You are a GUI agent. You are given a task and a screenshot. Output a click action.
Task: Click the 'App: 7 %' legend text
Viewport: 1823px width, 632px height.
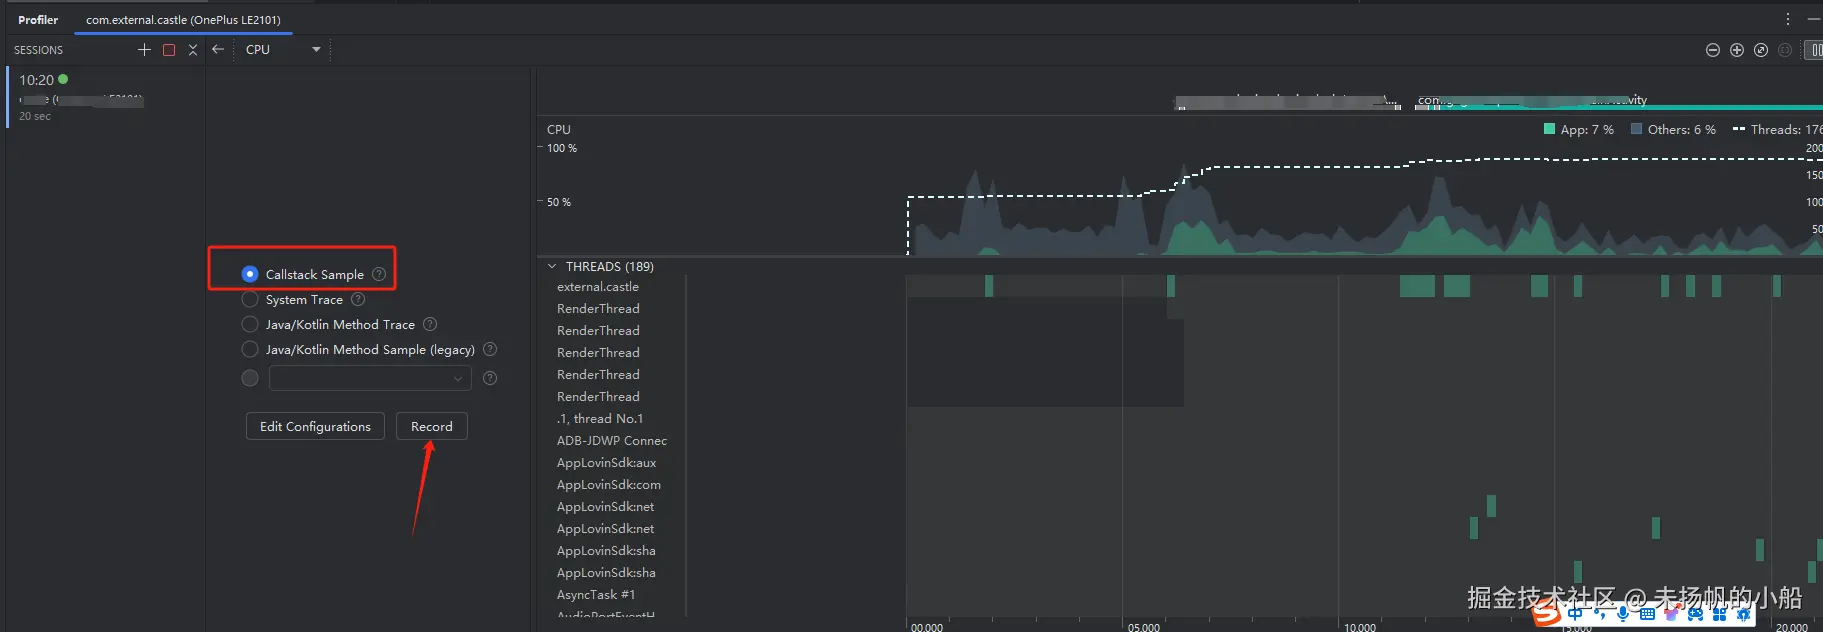click(x=1587, y=129)
